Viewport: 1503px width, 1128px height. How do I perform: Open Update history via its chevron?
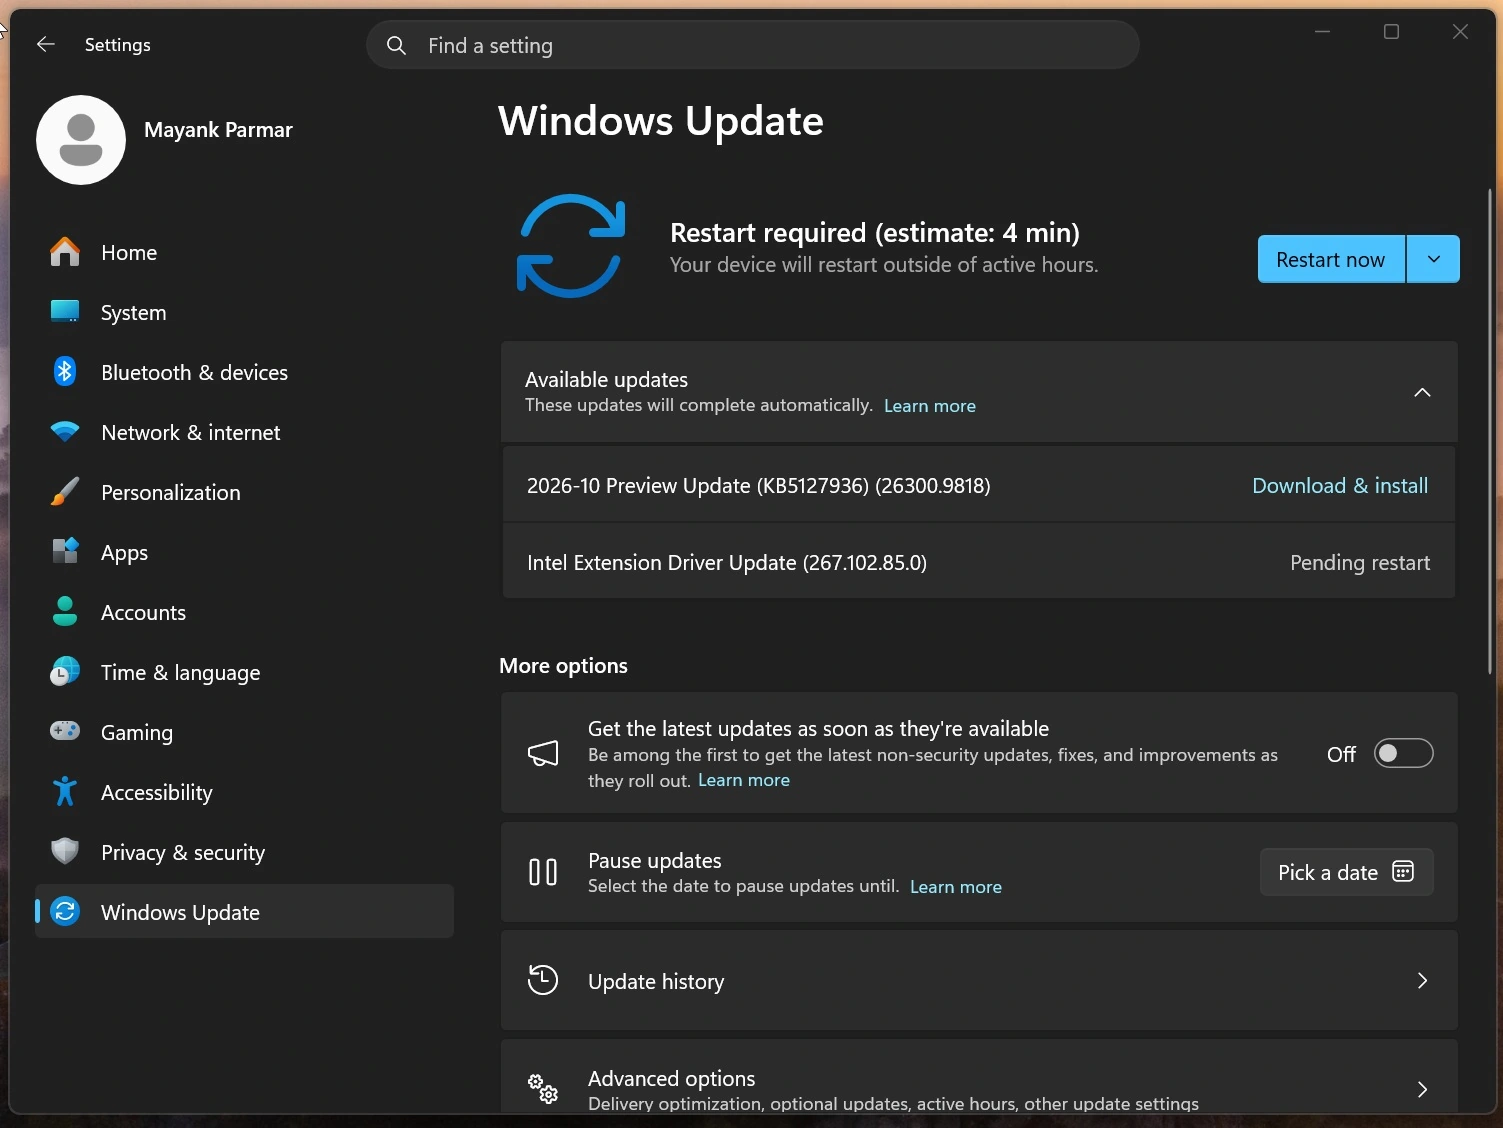pyautogui.click(x=1422, y=981)
